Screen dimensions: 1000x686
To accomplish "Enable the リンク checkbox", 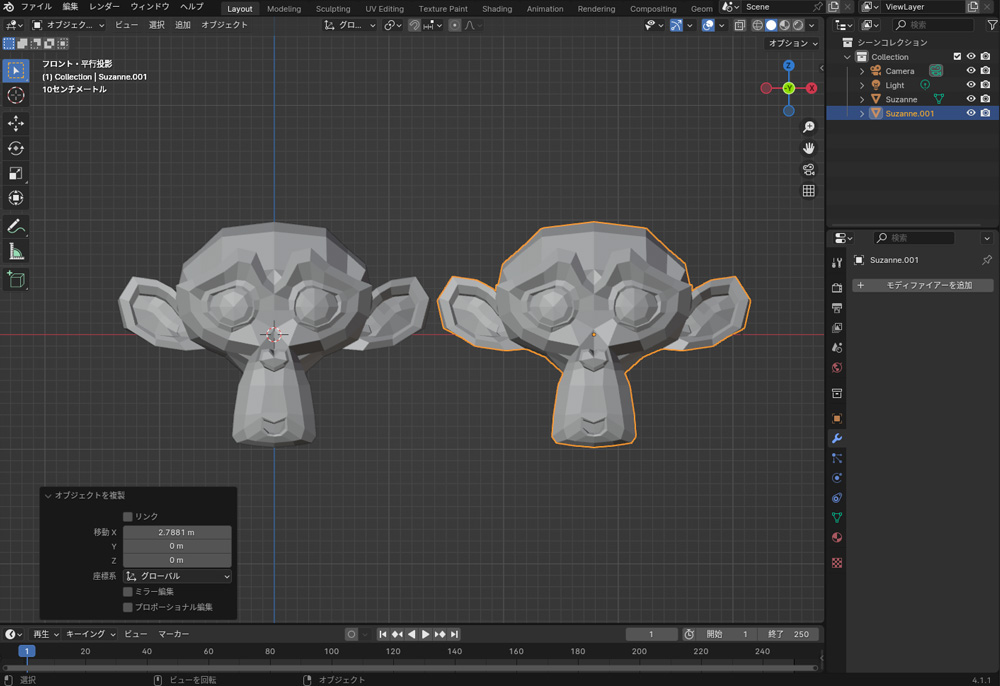I will 128,517.
